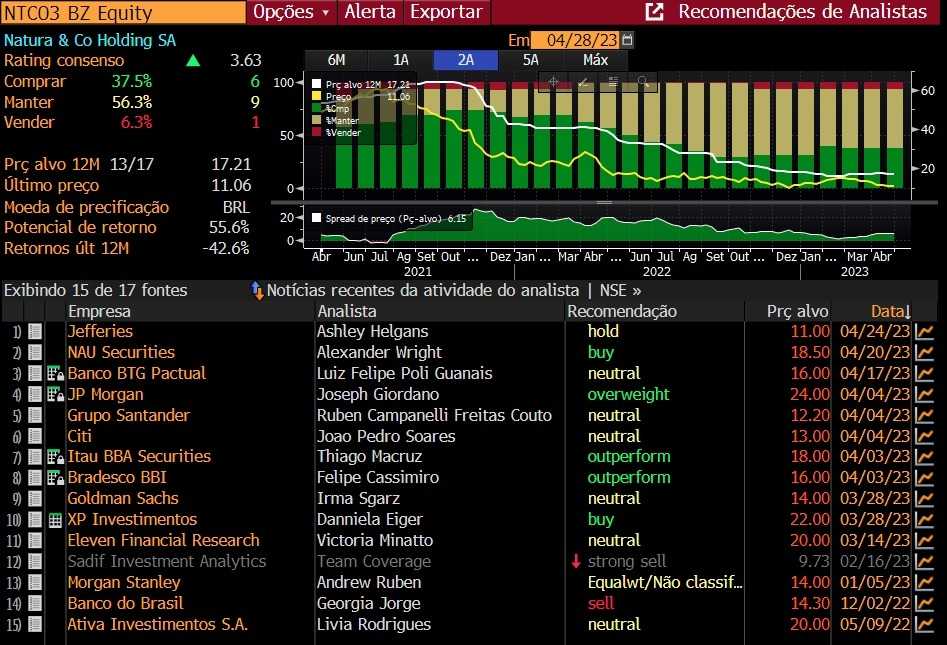Switch the chart to the 5A range tab
The height and width of the screenshot is (645, 947).
pyautogui.click(x=531, y=60)
